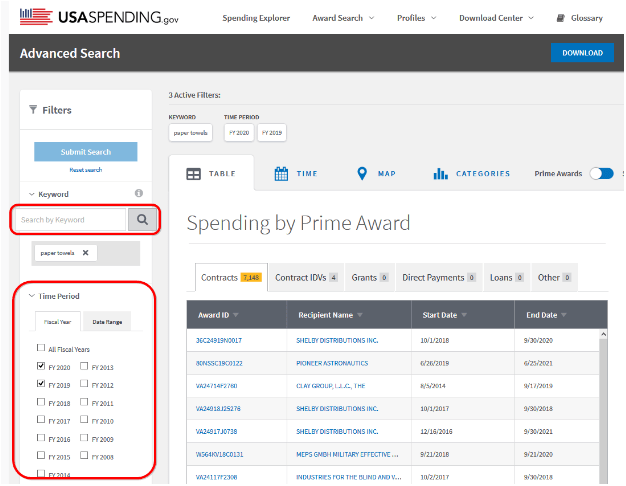Select the Grants tab
The width and height of the screenshot is (626, 486).
coord(370,277)
